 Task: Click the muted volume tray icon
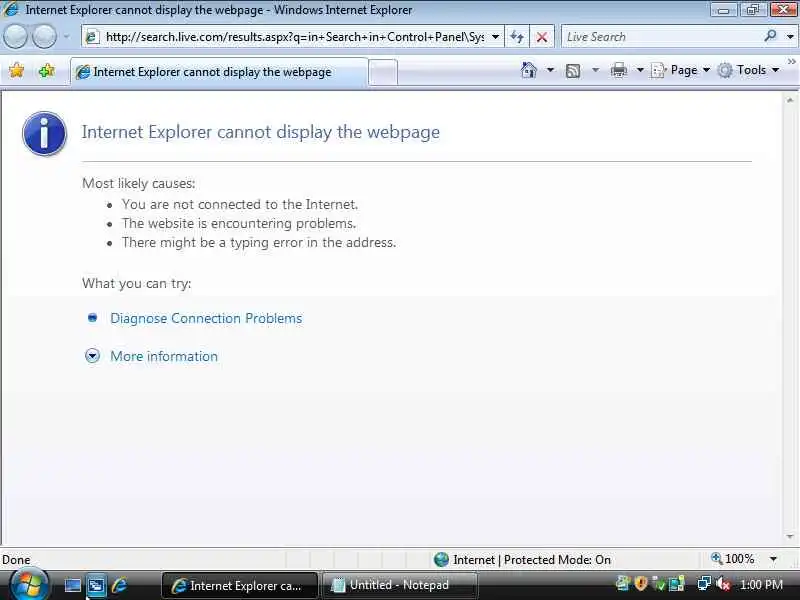722,584
